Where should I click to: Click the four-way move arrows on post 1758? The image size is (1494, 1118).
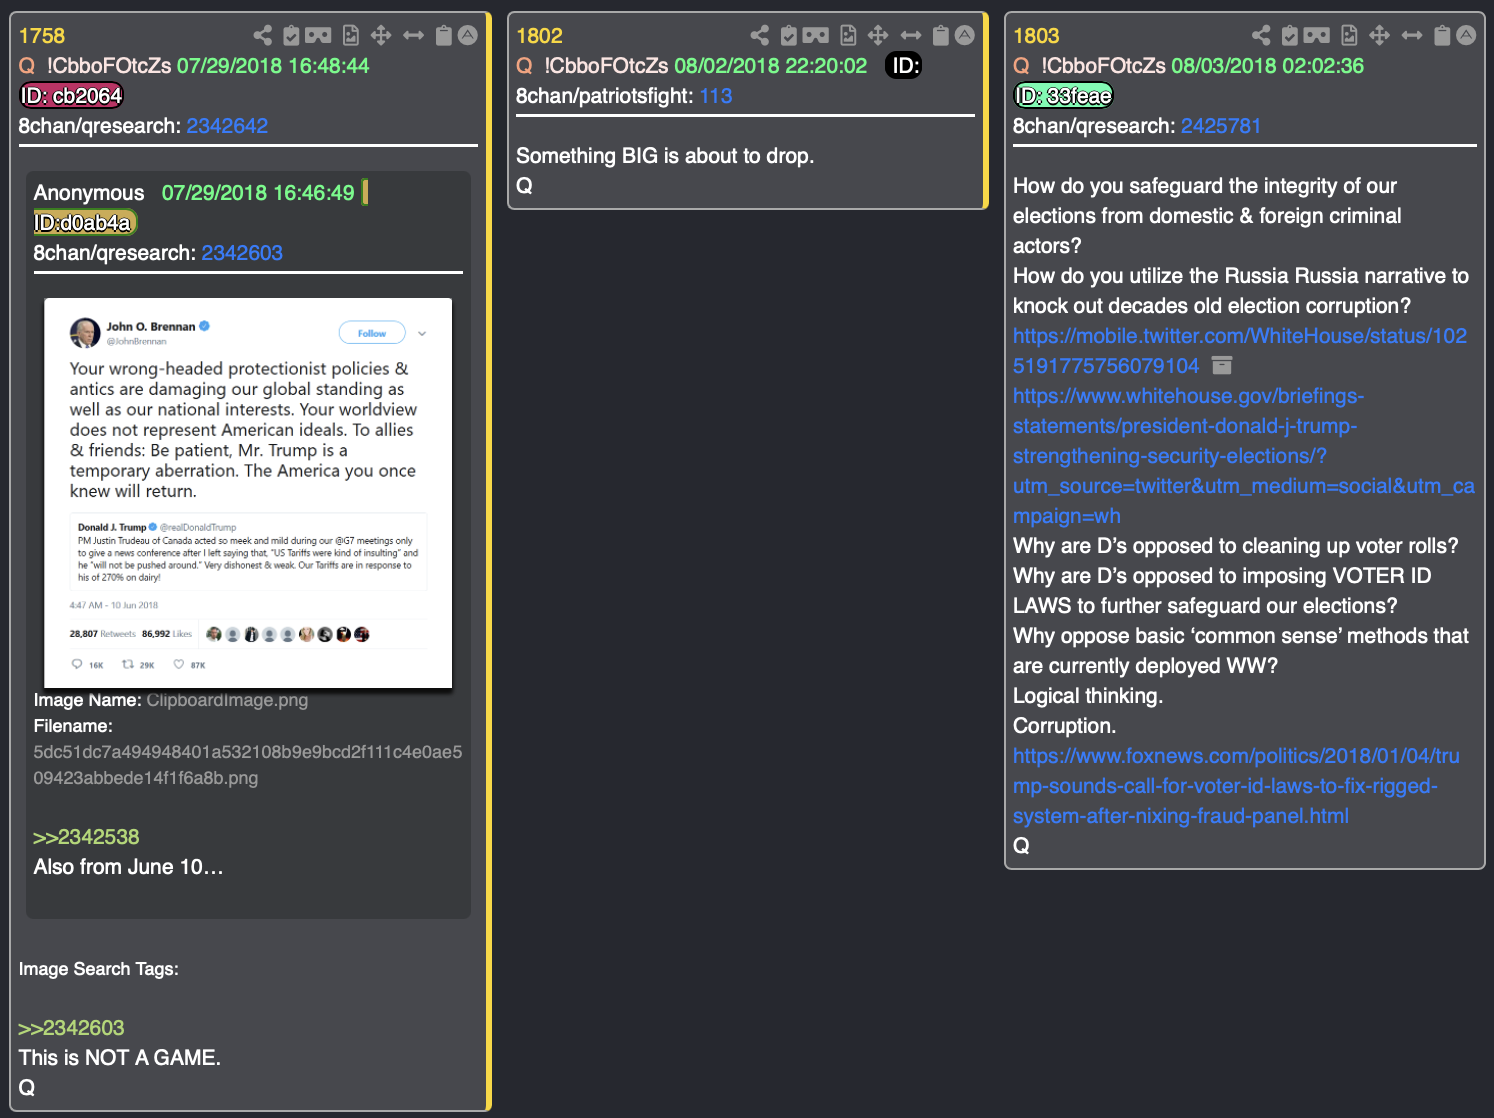(x=381, y=36)
